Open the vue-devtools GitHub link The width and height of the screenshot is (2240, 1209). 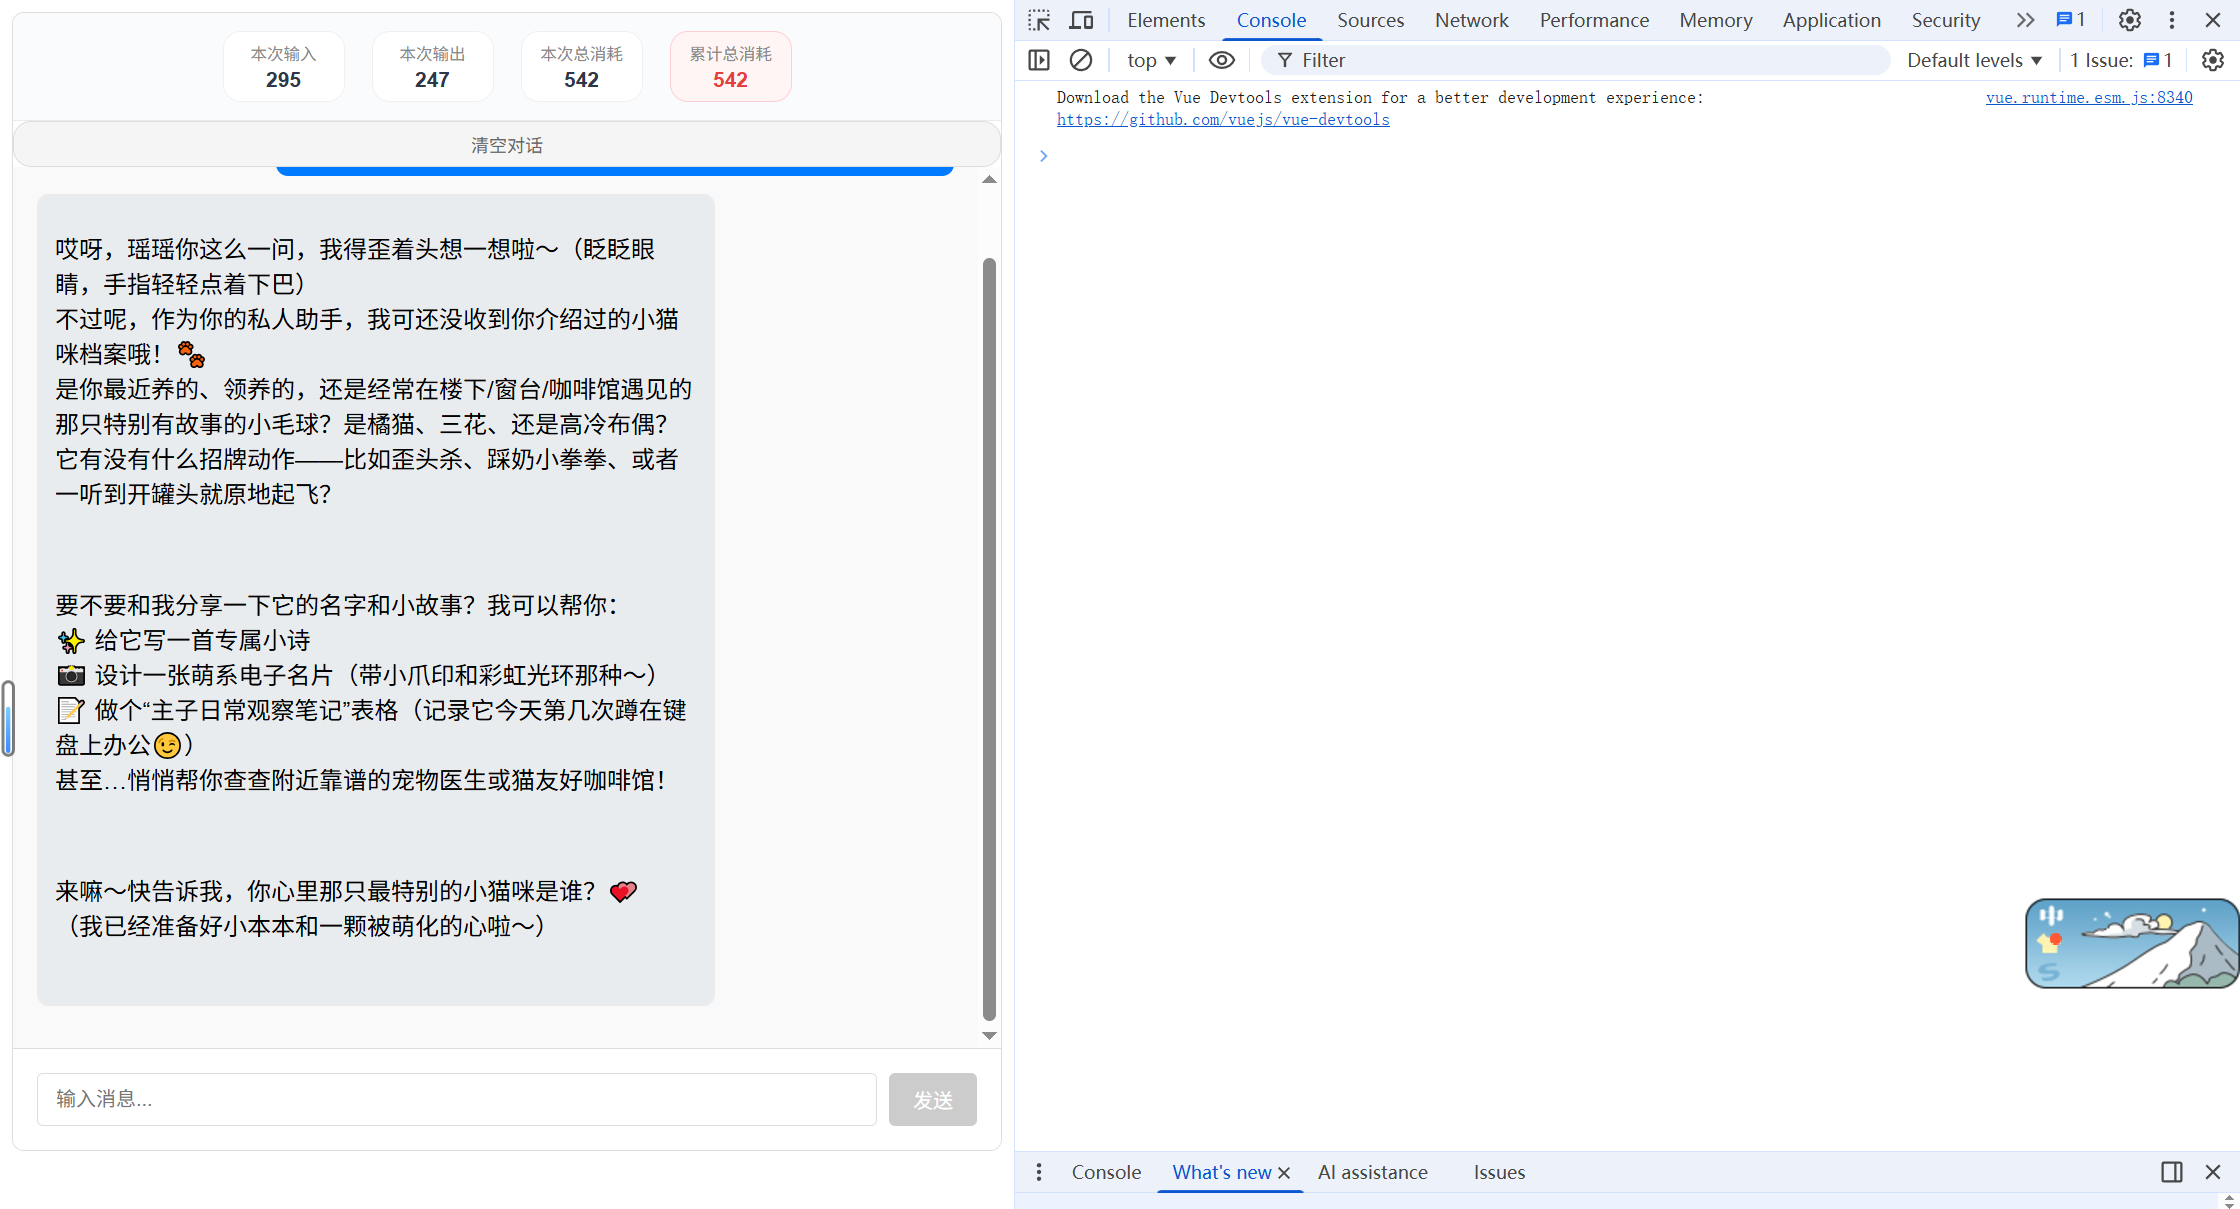(1223, 119)
